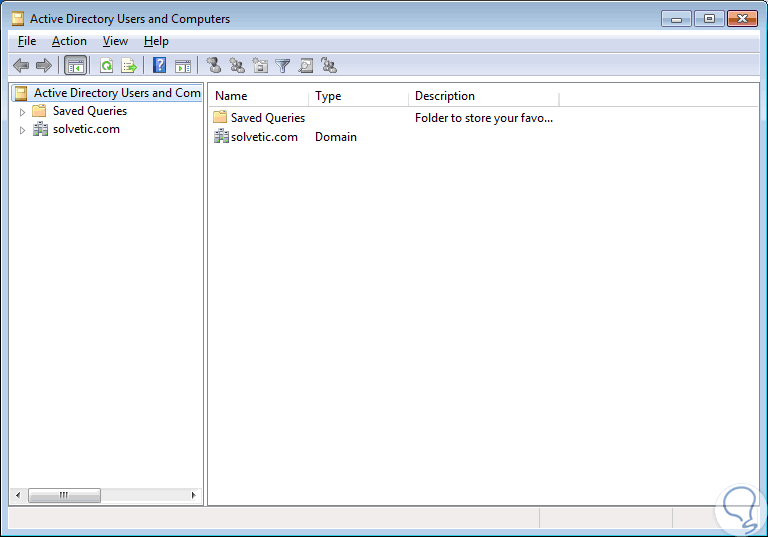The height and width of the screenshot is (537, 768).
Task: Open the File menu
Action: coord(27,41)
